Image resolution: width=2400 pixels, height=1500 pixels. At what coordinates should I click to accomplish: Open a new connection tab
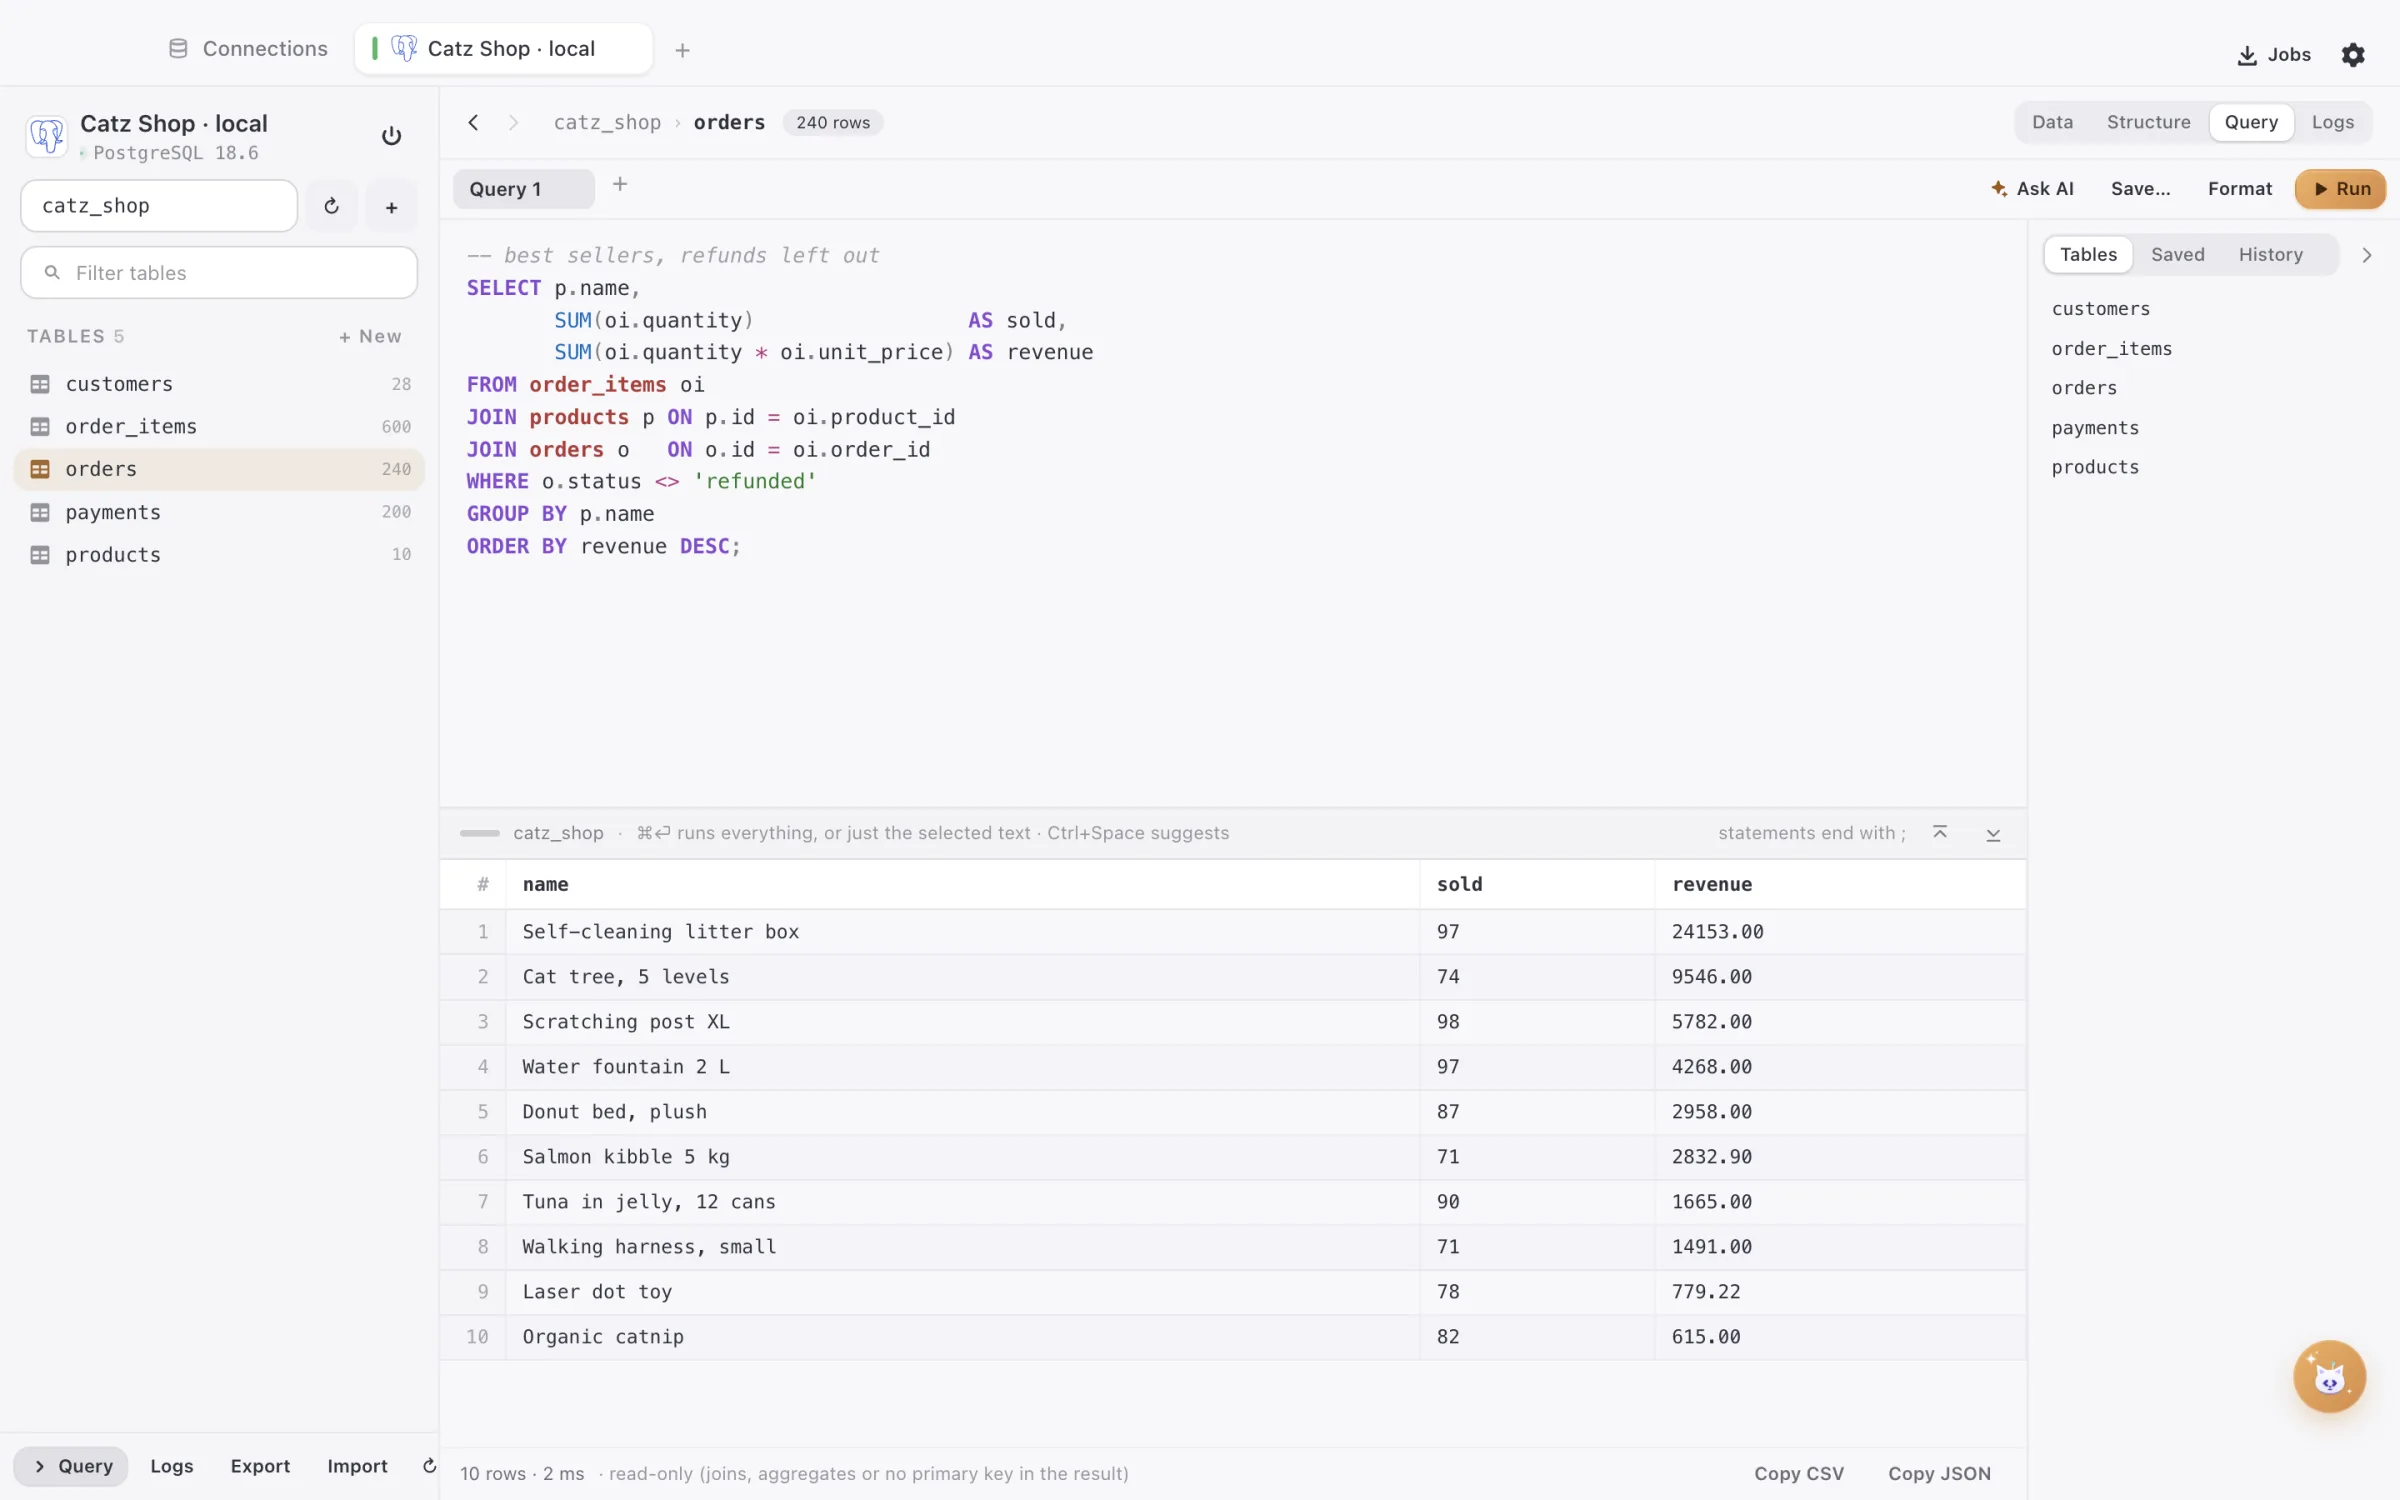click(x=682, y=50)
